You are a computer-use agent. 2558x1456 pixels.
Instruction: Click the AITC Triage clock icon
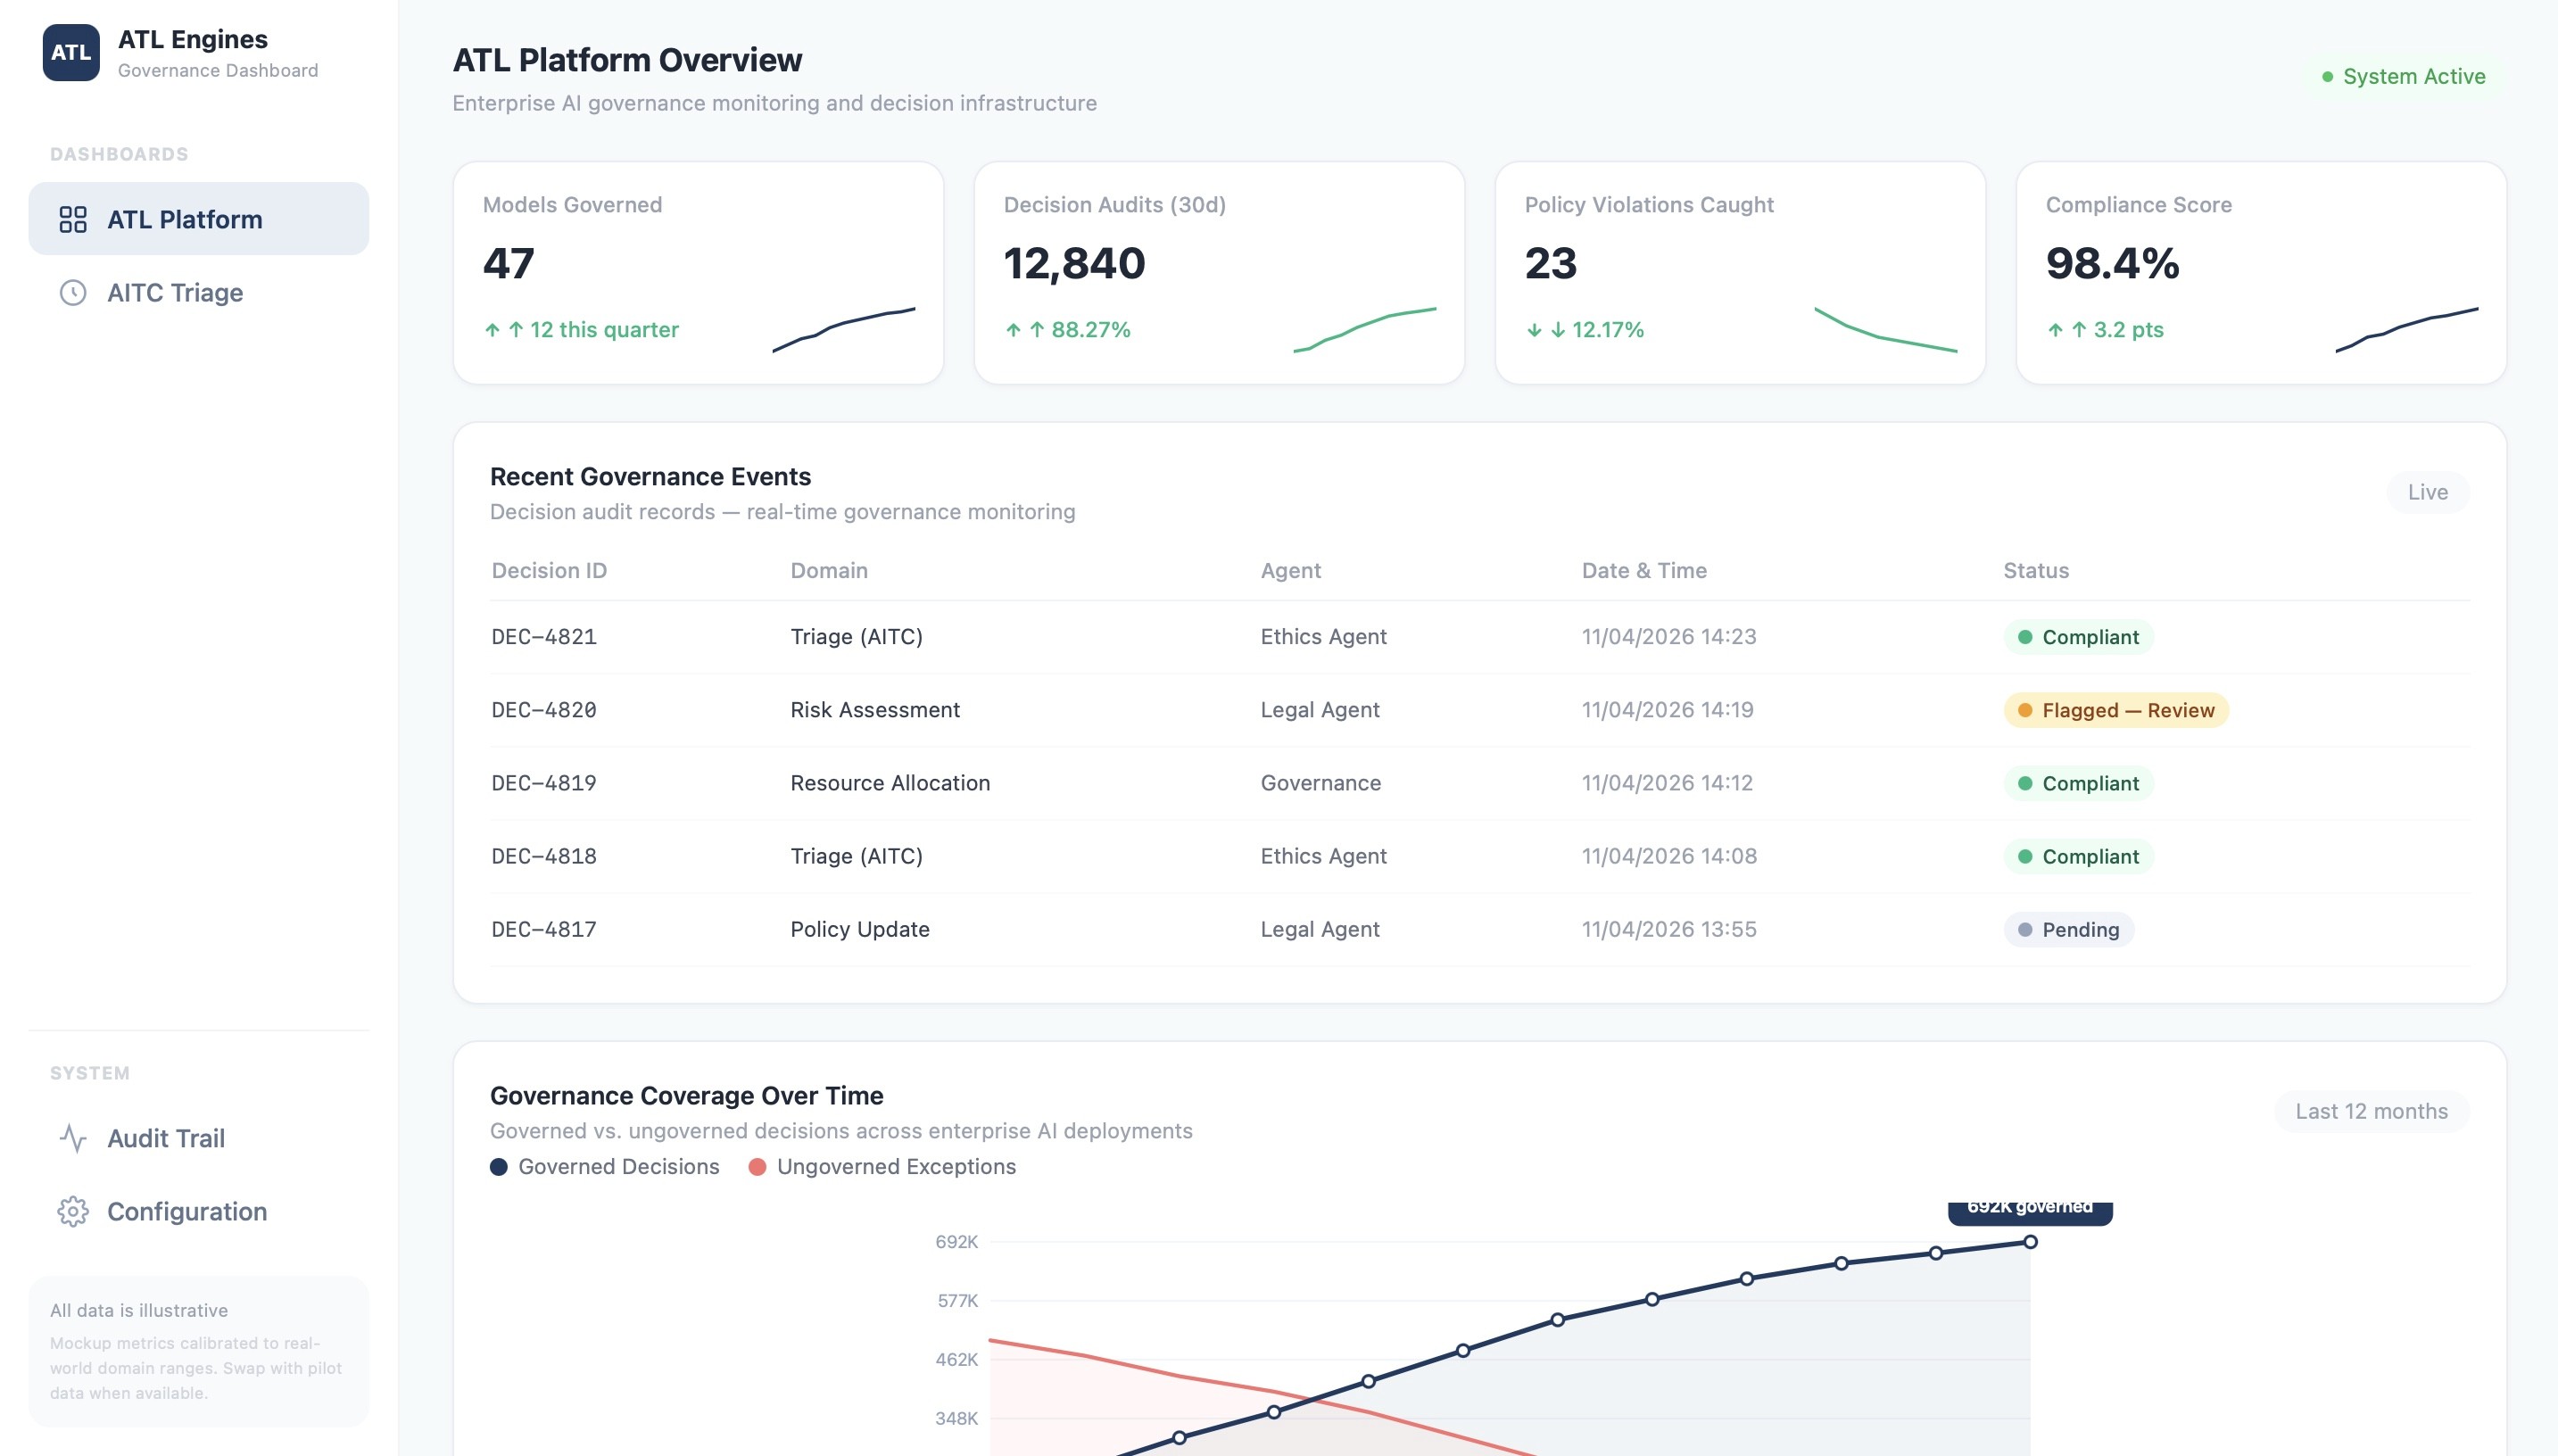(73, 292)
